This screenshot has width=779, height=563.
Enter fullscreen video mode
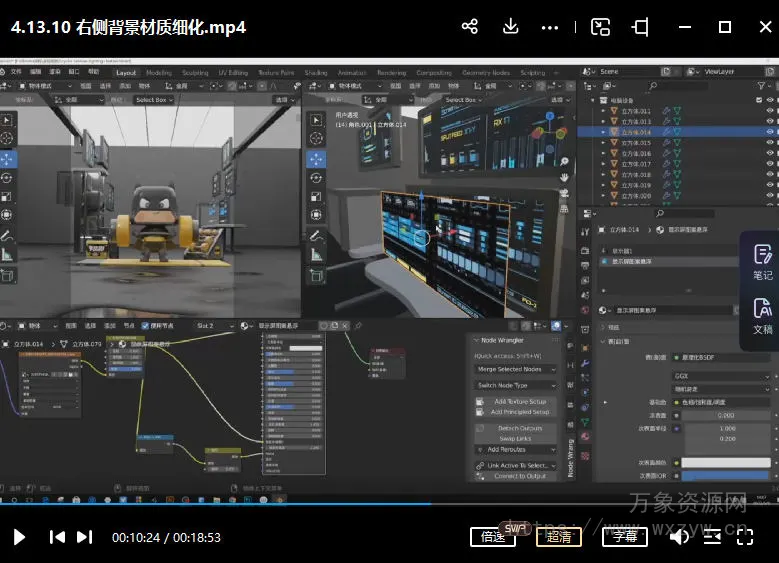(x=745, y=537)
